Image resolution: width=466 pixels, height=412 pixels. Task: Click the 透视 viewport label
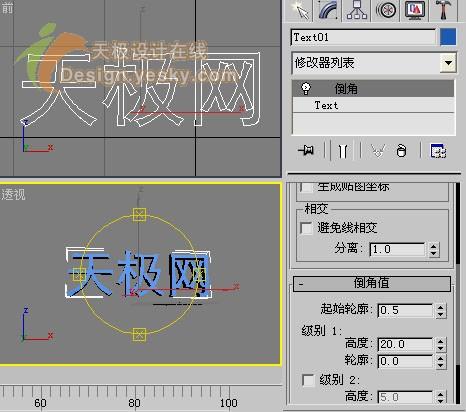click(x=13, y=195)
